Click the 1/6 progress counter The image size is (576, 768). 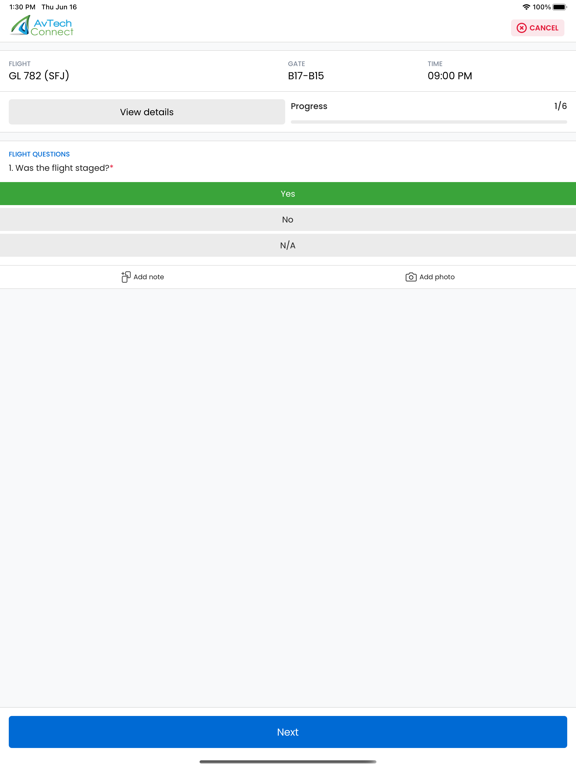click(x=560, y=106)
